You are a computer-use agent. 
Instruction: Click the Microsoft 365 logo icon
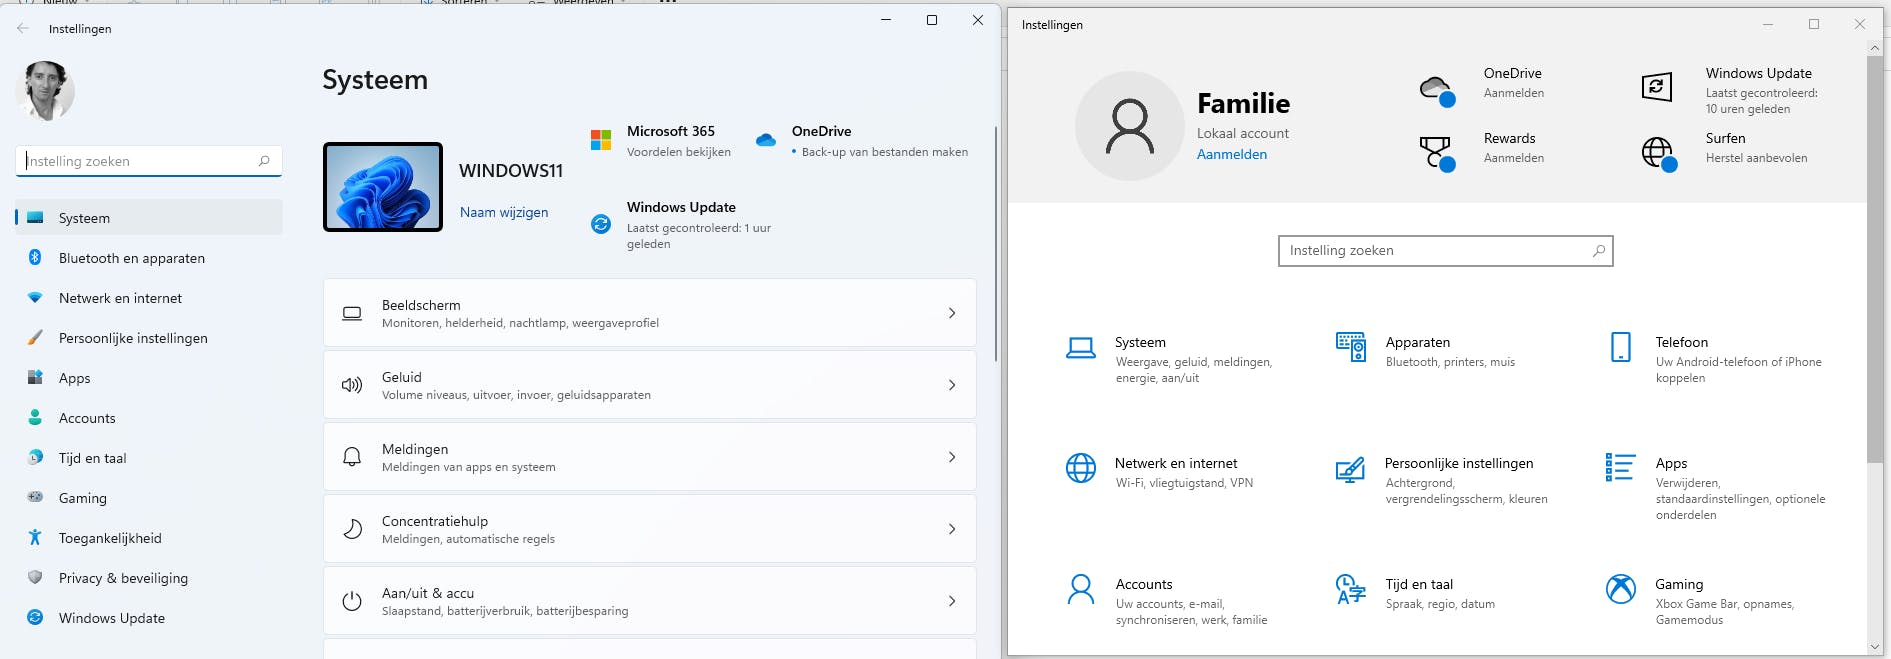tap(601, 140)
